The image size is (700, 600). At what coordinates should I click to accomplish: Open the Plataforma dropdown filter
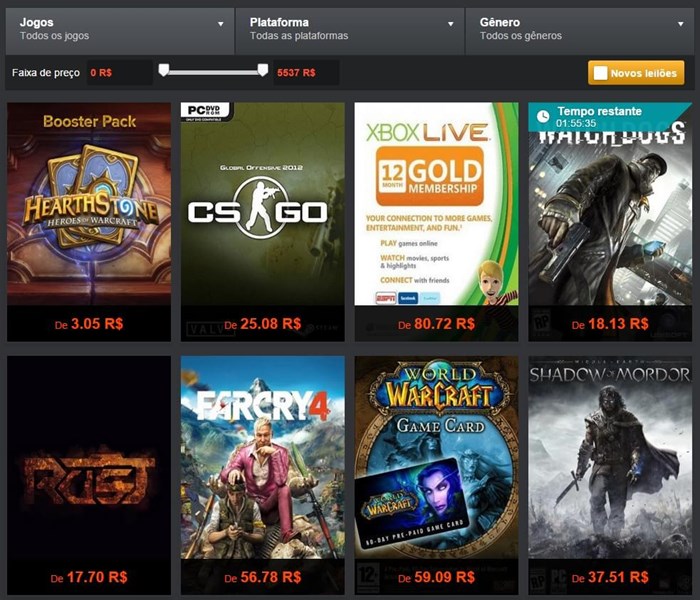click(x=350, y=30)
